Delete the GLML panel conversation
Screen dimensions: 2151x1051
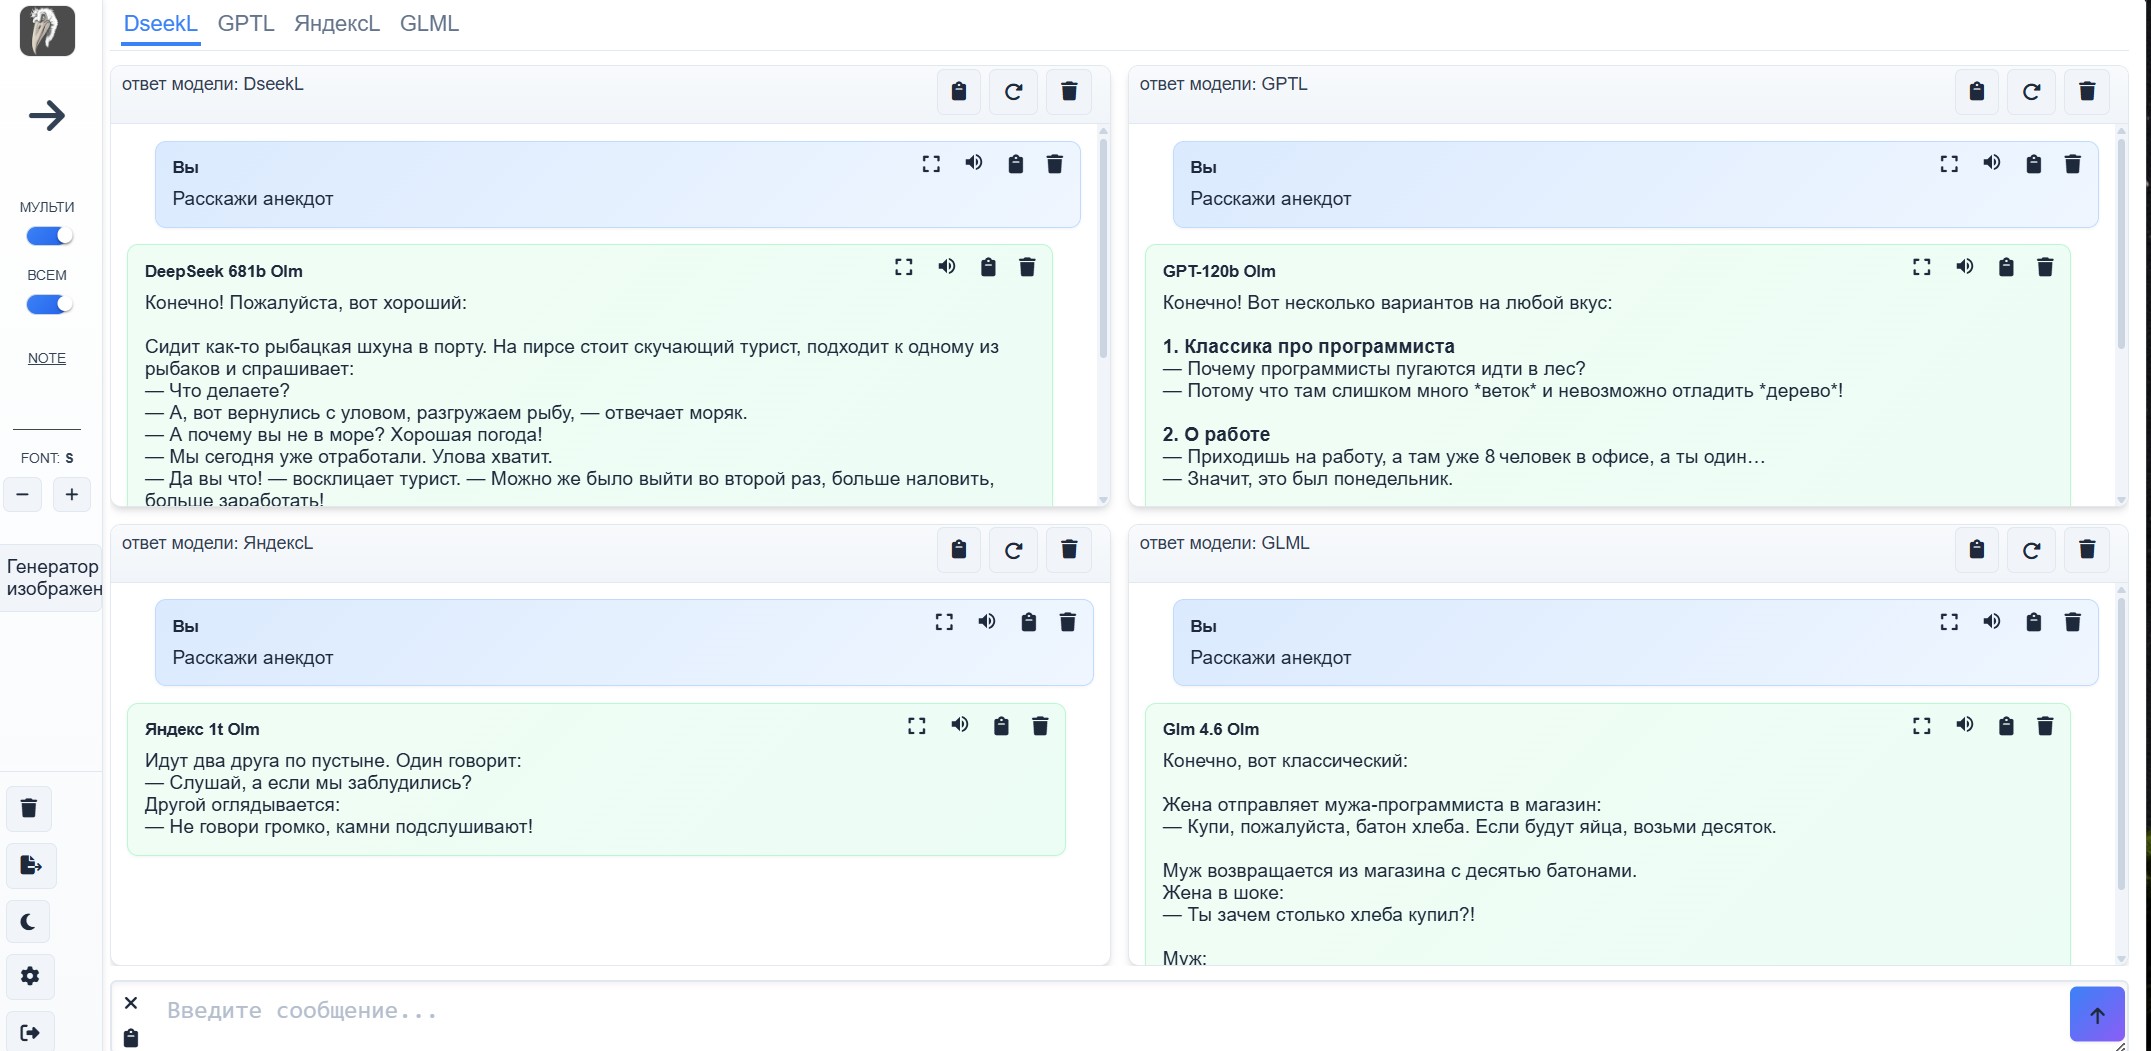tap(2087, 550)
